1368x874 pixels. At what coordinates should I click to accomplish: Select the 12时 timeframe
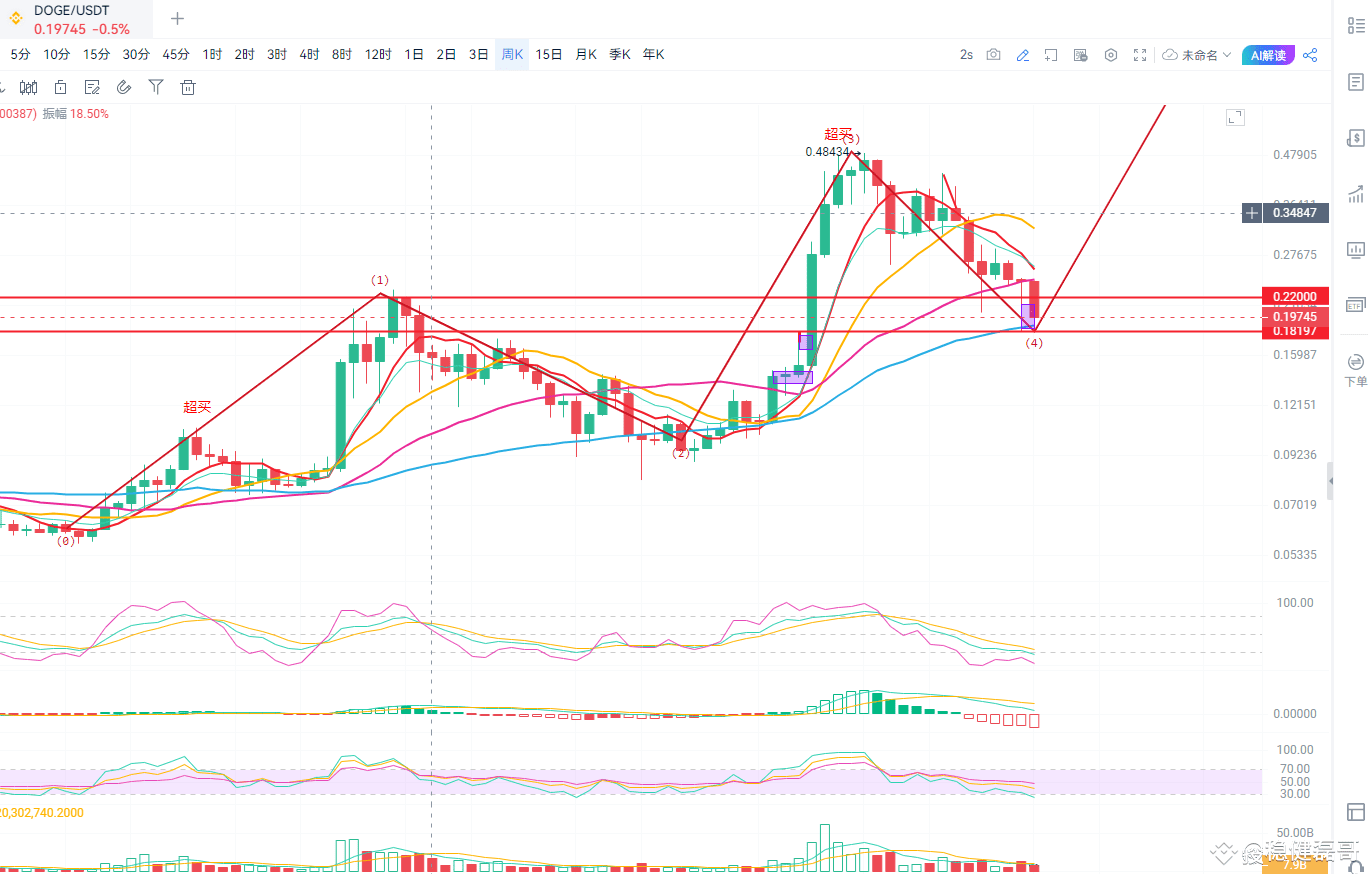[378, 55]
